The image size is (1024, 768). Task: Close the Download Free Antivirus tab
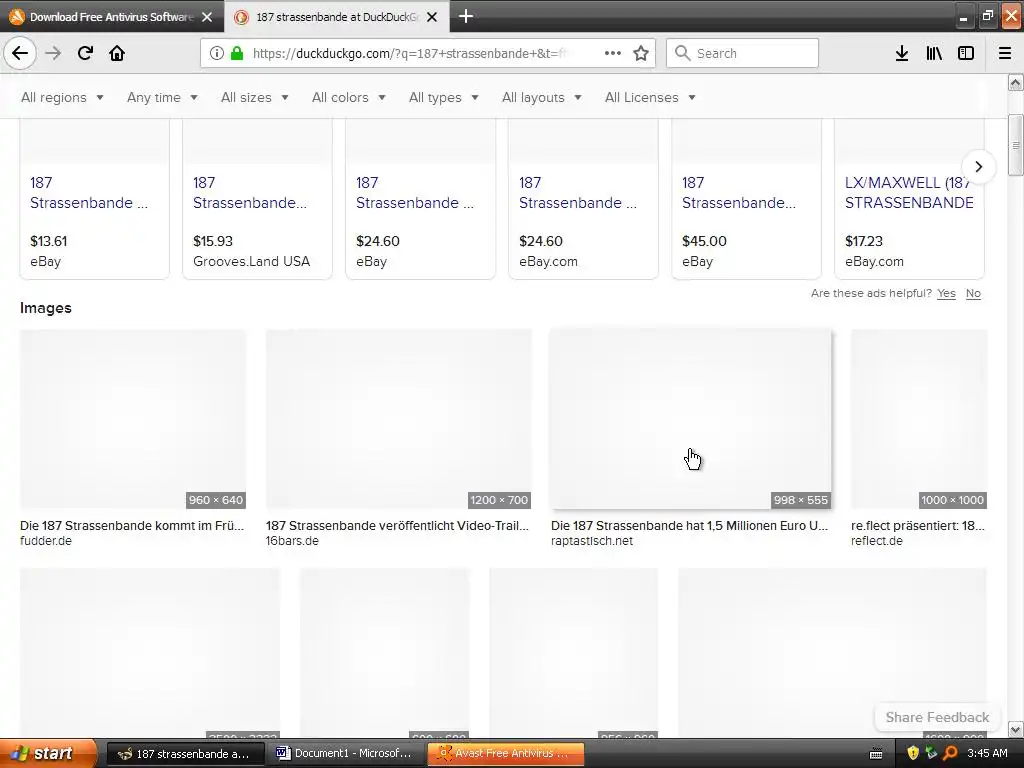(207, 17)
